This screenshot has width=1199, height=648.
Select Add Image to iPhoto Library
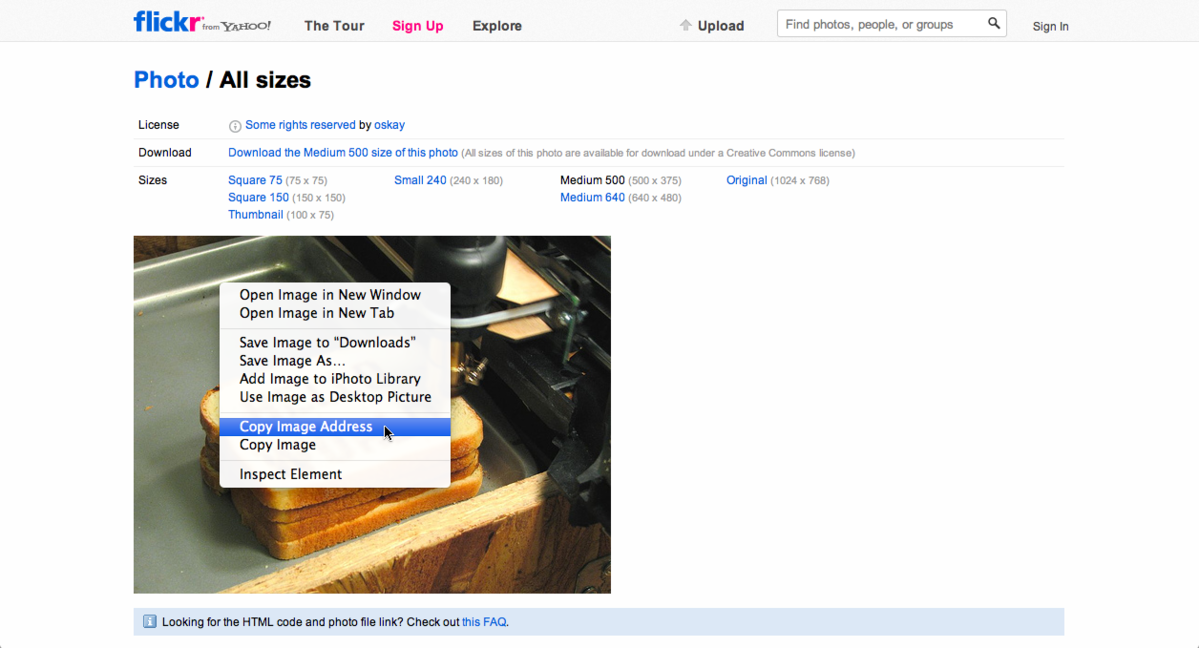click(329, 379)
